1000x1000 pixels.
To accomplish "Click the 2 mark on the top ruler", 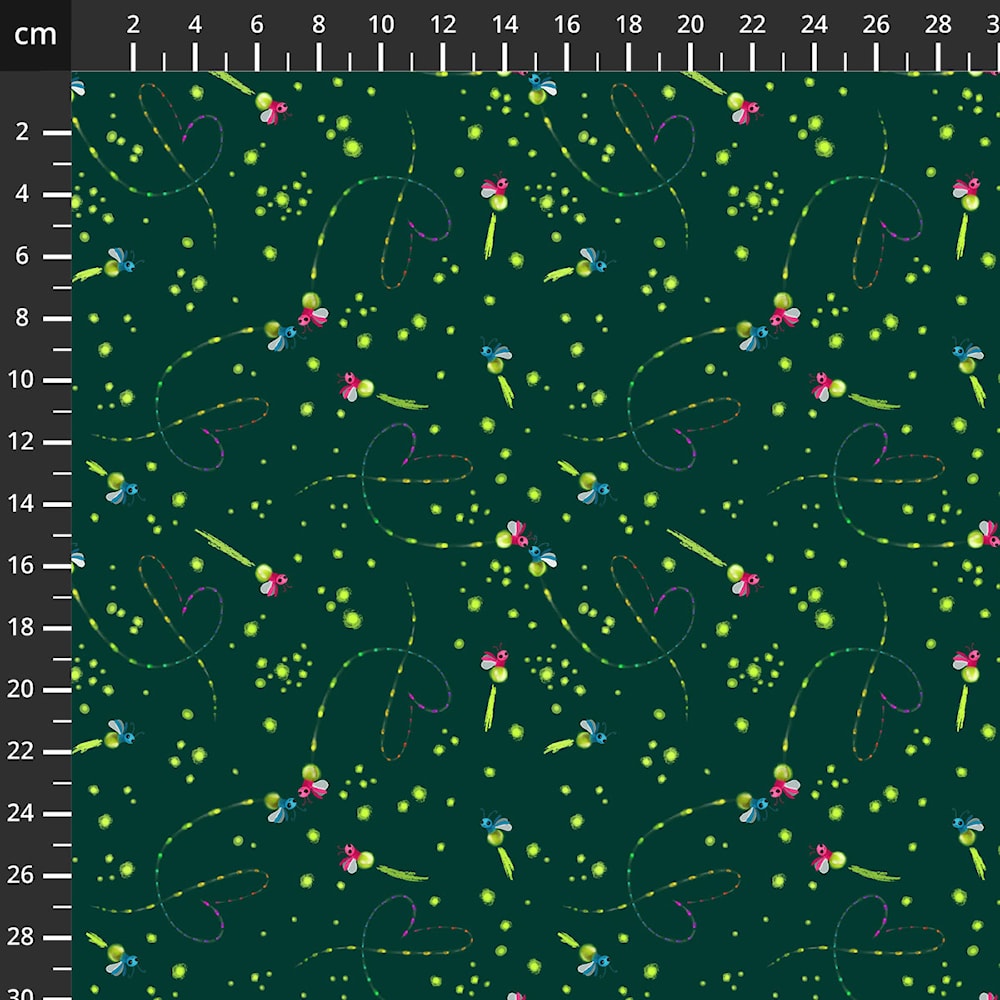I will (133, 26).
